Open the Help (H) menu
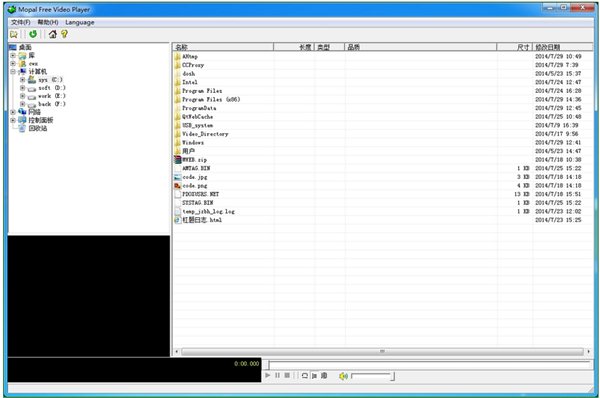The height and width of the screenshot is (398, 600). [x=48, y=23]
